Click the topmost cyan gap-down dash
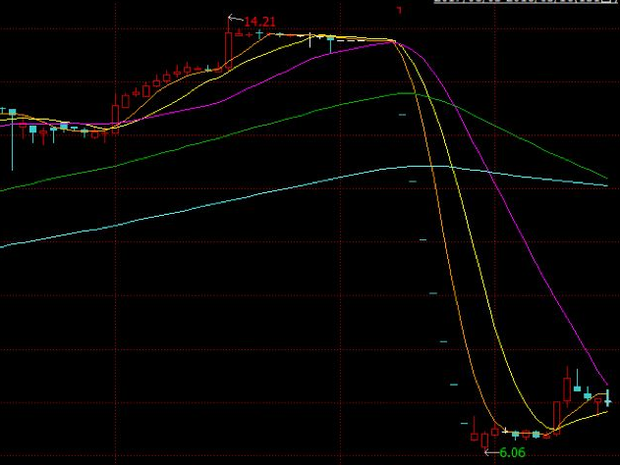The image size is (620, 465). pos(402,116)
